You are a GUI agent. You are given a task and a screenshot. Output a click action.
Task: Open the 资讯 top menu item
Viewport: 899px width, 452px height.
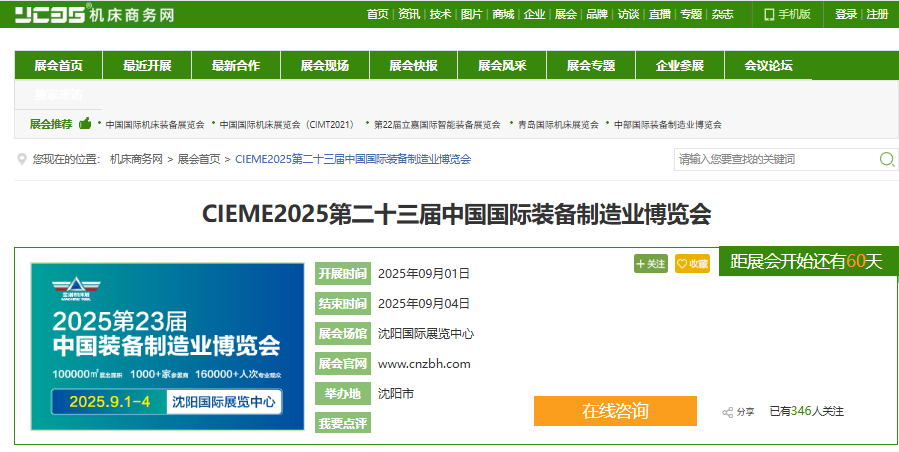coord(409,14)
